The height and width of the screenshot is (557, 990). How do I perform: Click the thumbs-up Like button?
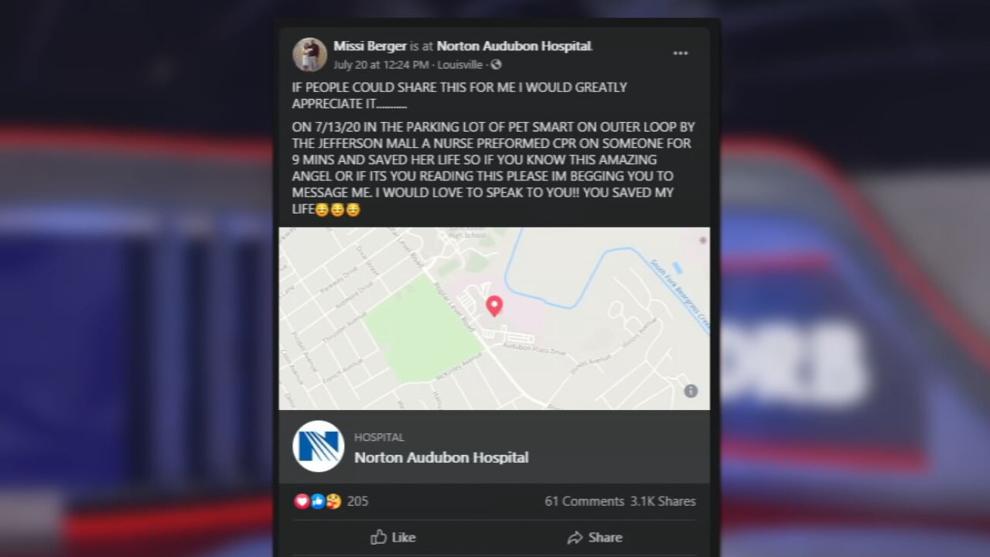[393, 537]
